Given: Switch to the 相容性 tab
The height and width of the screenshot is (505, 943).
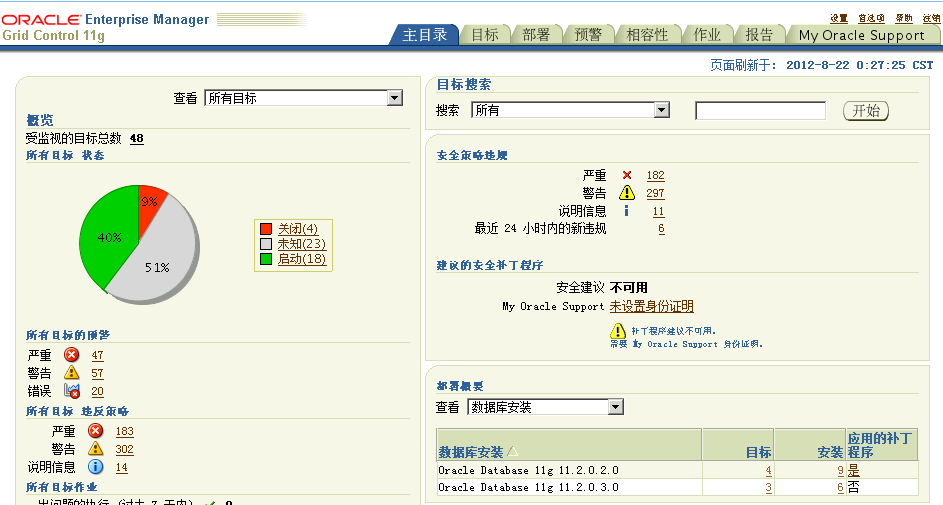Looking at the screenshot, I should pyautogui.click(x=648, y=35).
